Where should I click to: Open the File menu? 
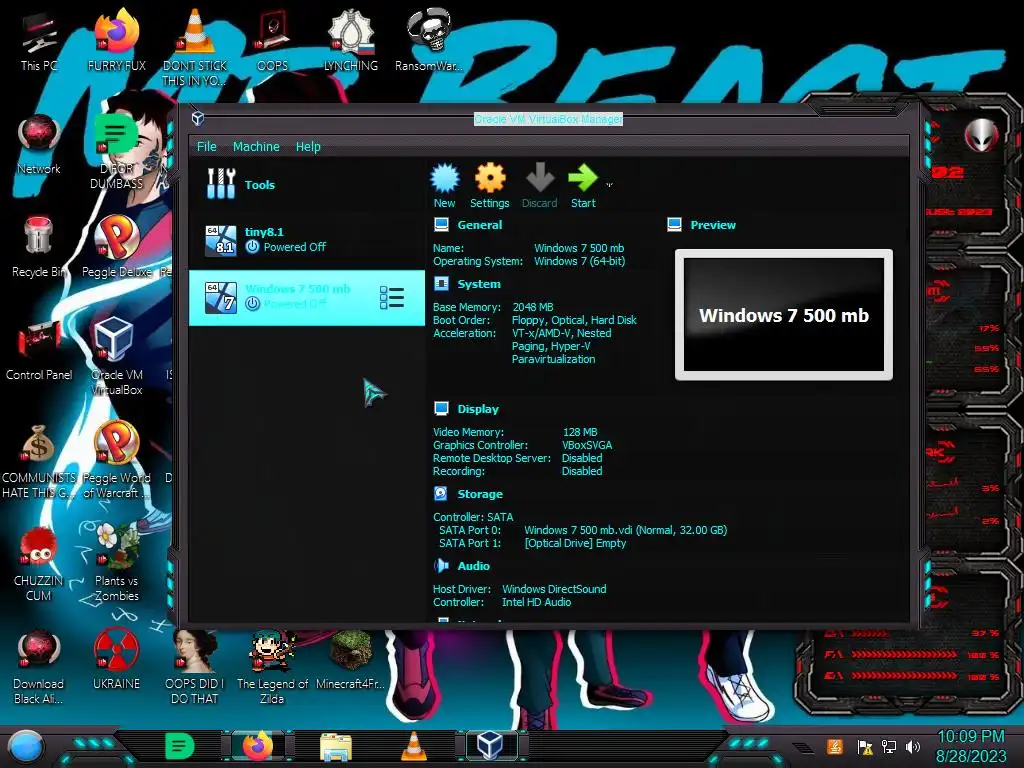(206, 146)
